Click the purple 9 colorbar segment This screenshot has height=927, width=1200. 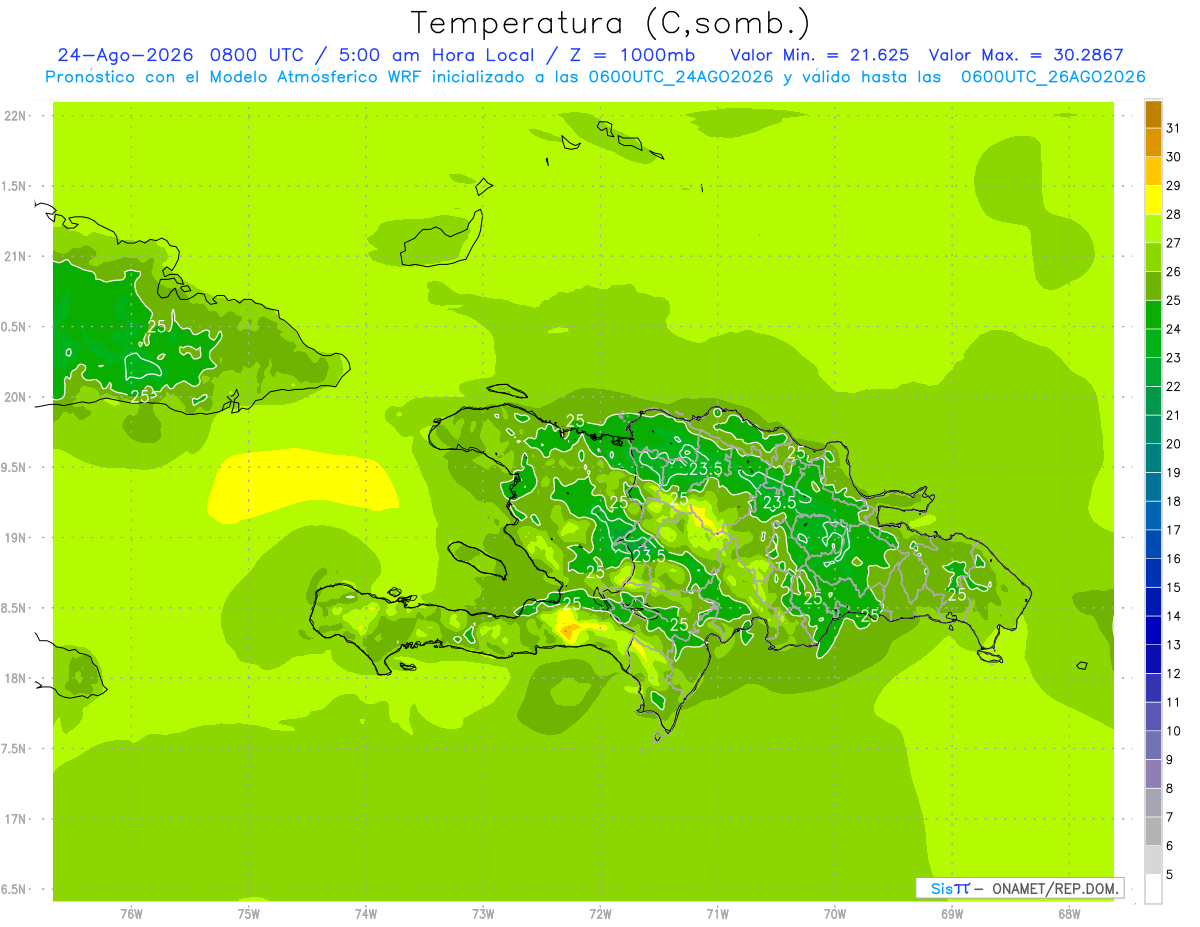coord(1153,774)
